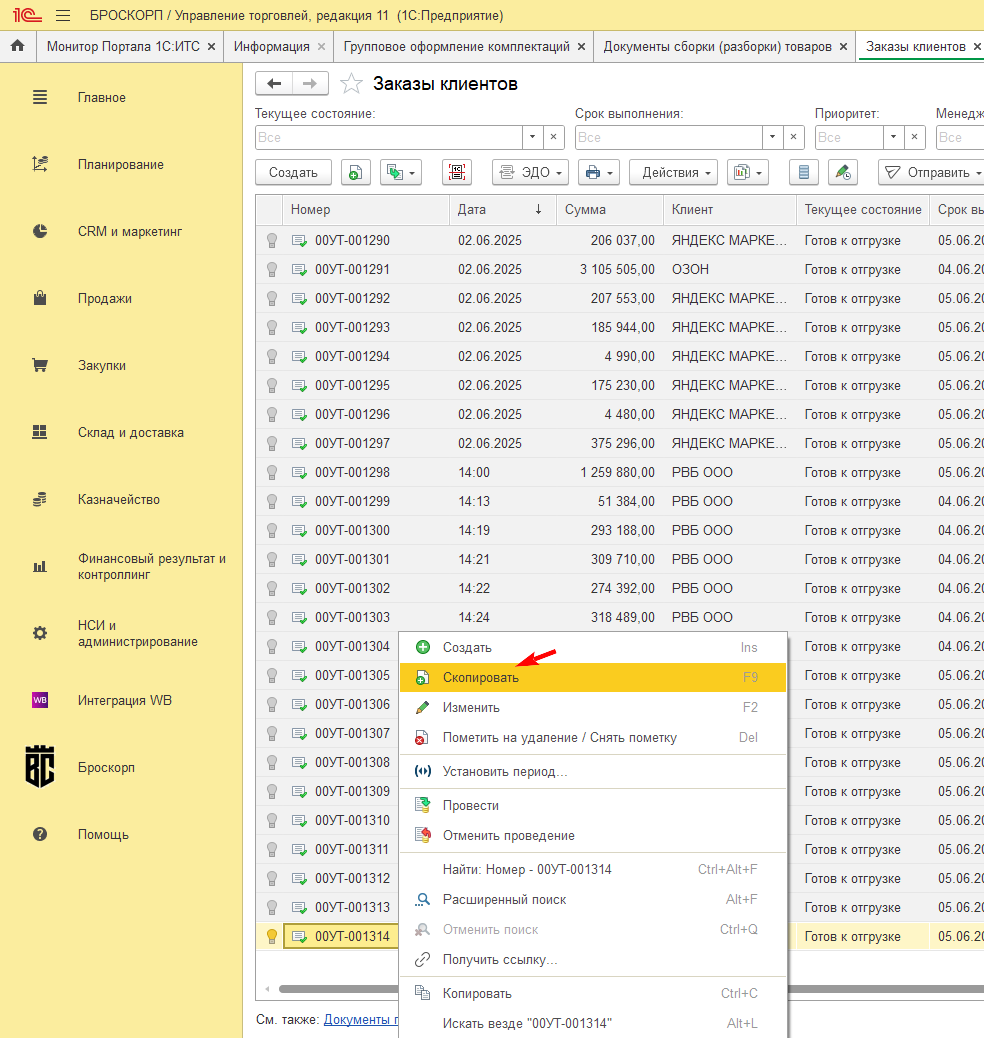Open the Документы link next to См. также

(360, 1019)
